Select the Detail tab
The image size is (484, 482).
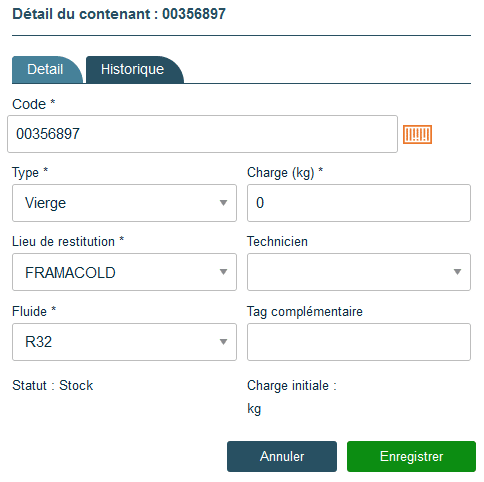tap(46, 70)
